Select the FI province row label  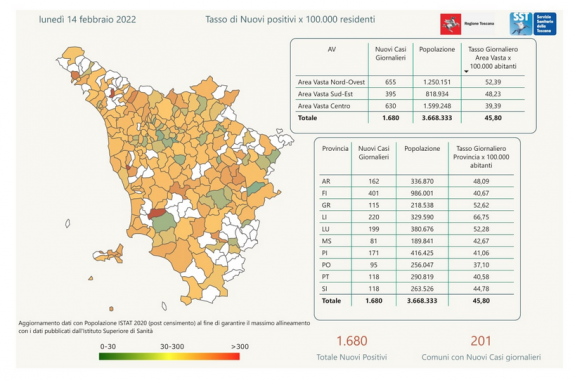[324, 193]
